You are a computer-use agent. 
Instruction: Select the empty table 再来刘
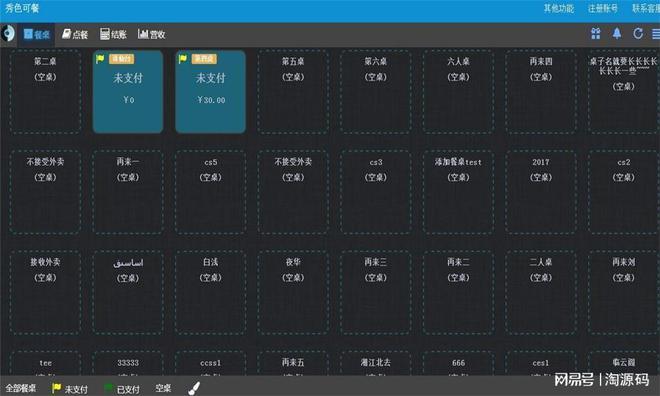coord(623,292)
